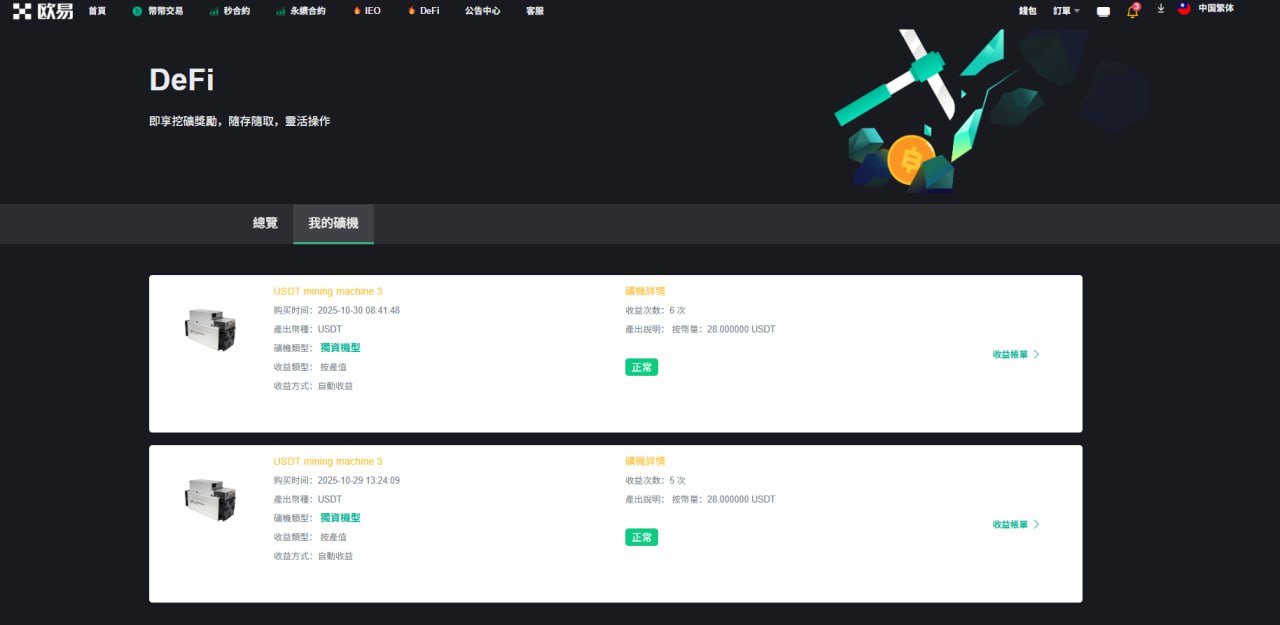Viewport: 1280px width, 625px height.
Task: Switch to the 總覽 tab
Action: click(x=265, y=223)
